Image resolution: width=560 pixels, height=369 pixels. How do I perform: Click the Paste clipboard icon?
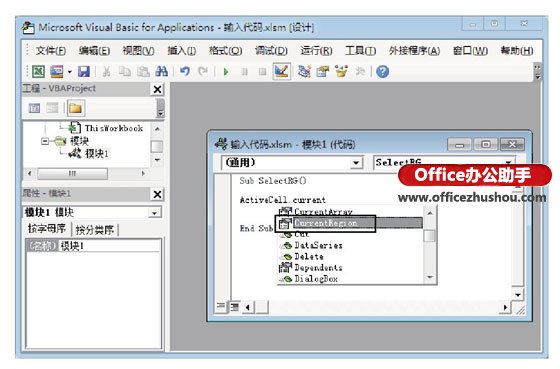[x=143, y=72]
